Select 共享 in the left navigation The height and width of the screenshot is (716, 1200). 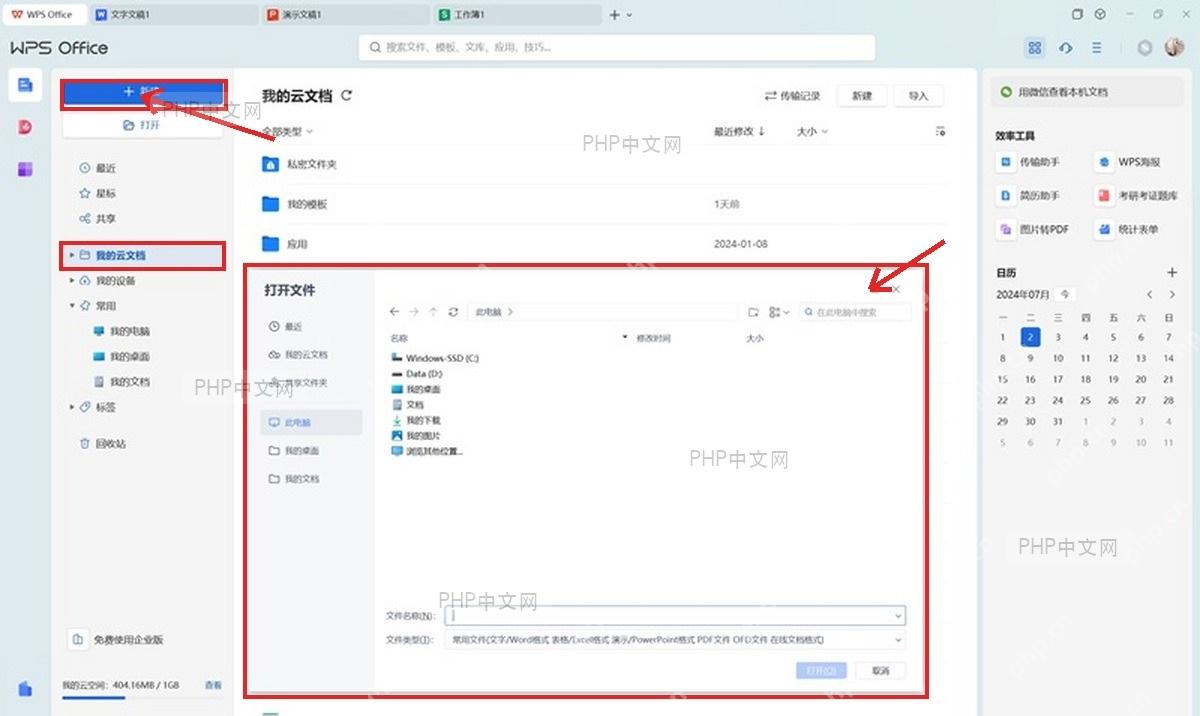tap(97, 218)
